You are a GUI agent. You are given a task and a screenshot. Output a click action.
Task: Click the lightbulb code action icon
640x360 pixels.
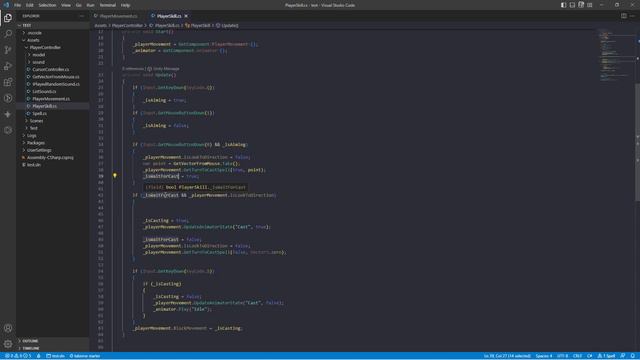tap(115, 176)
